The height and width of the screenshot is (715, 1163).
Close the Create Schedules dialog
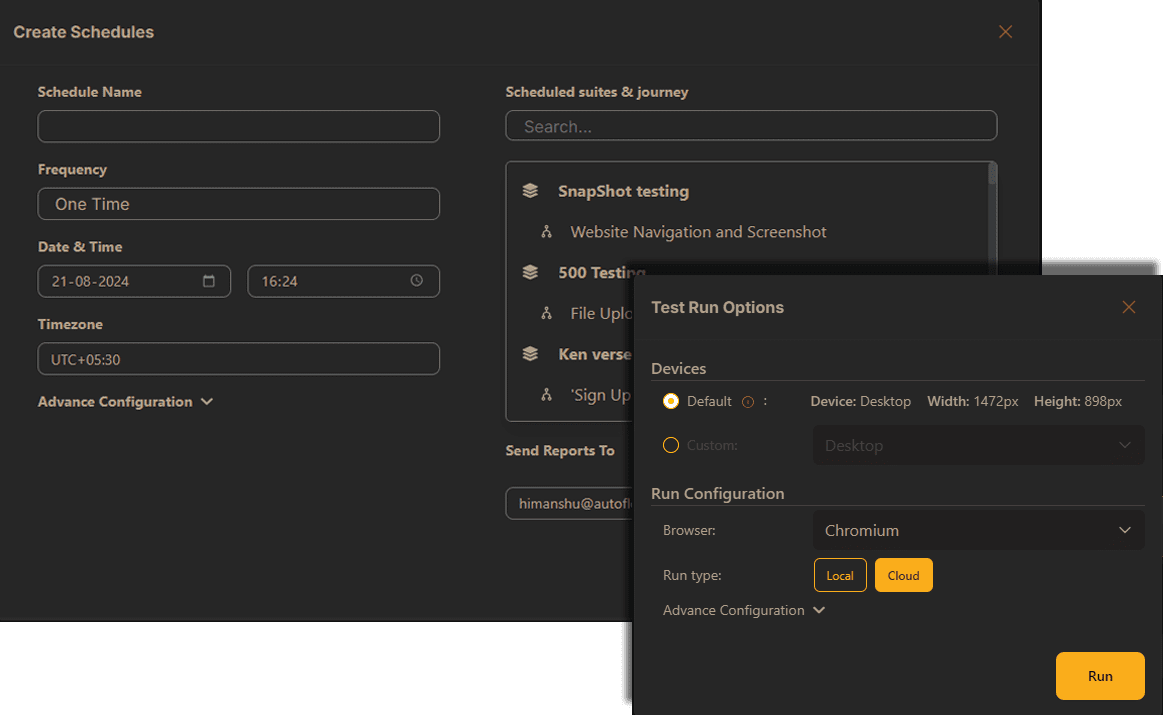pos(1005,32)
